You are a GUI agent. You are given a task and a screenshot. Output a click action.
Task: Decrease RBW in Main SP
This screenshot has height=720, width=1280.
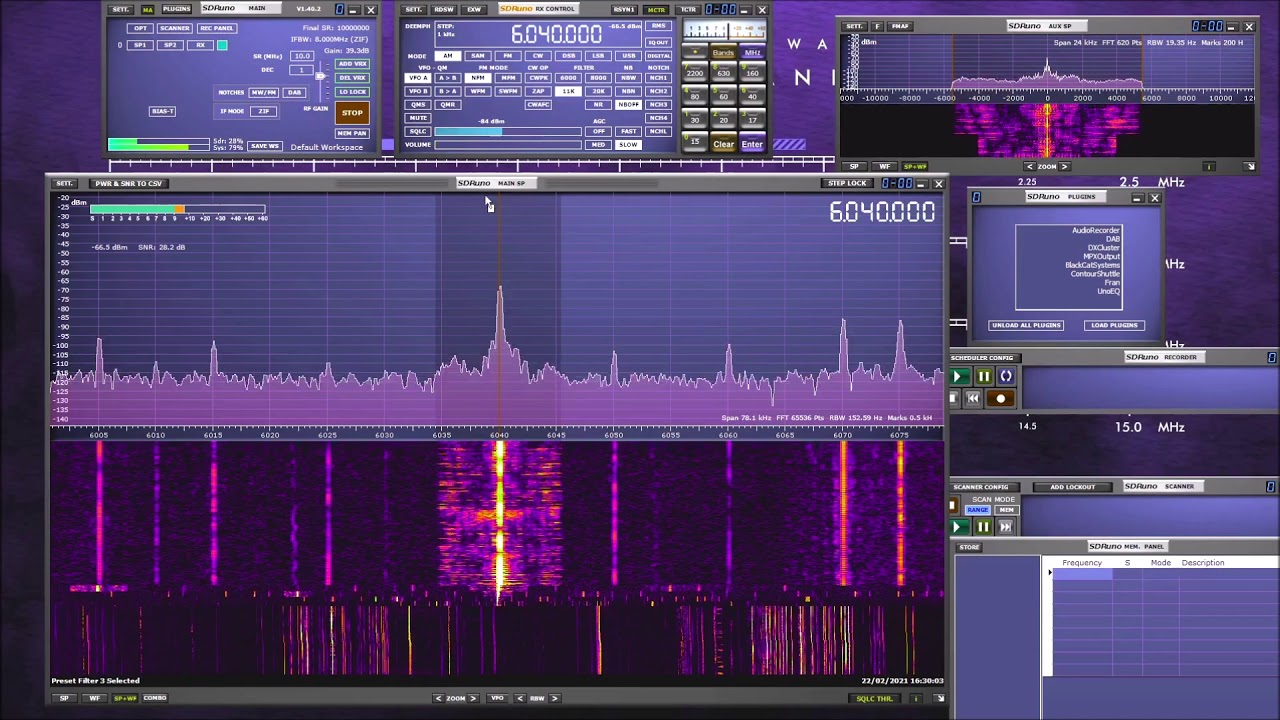pos(520,698)
